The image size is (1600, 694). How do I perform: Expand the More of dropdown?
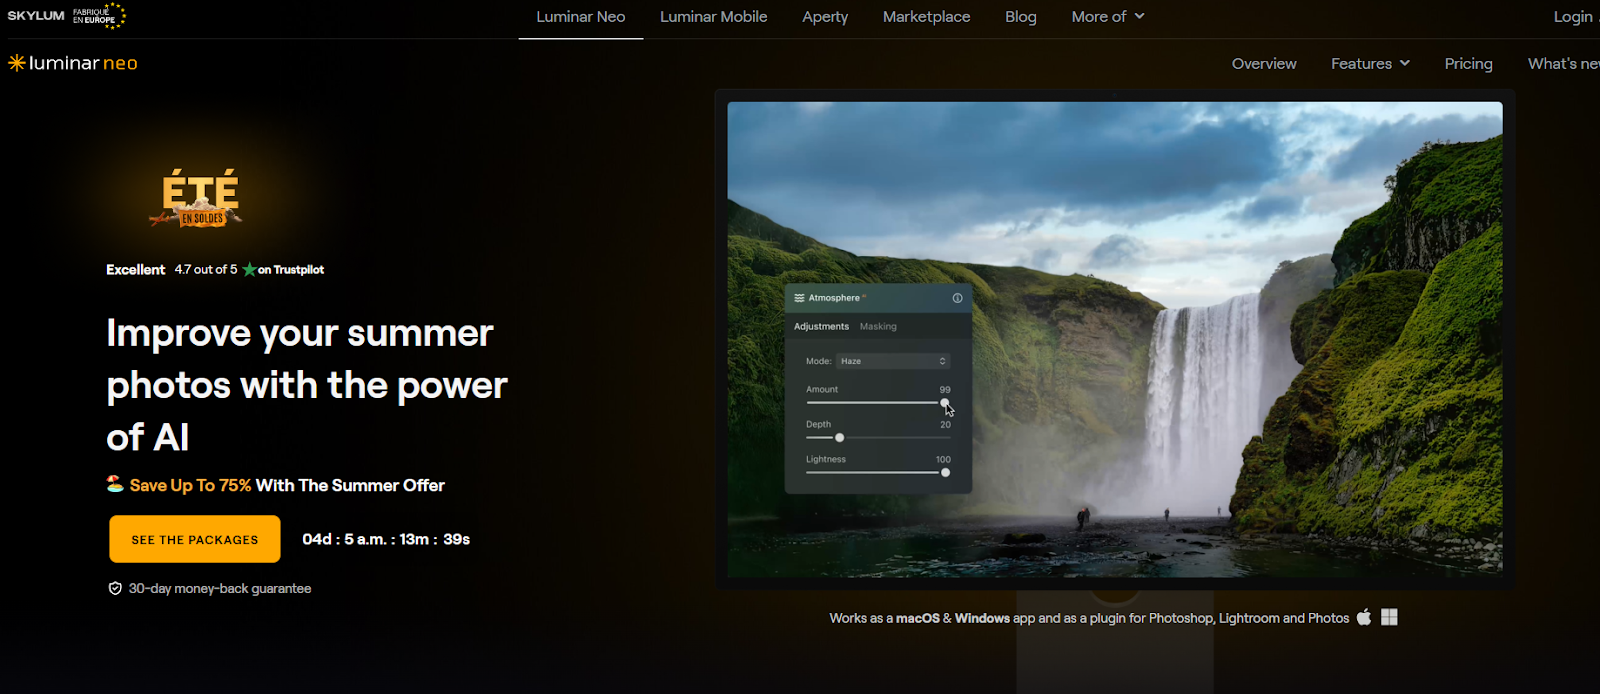tap(1108, 17)
